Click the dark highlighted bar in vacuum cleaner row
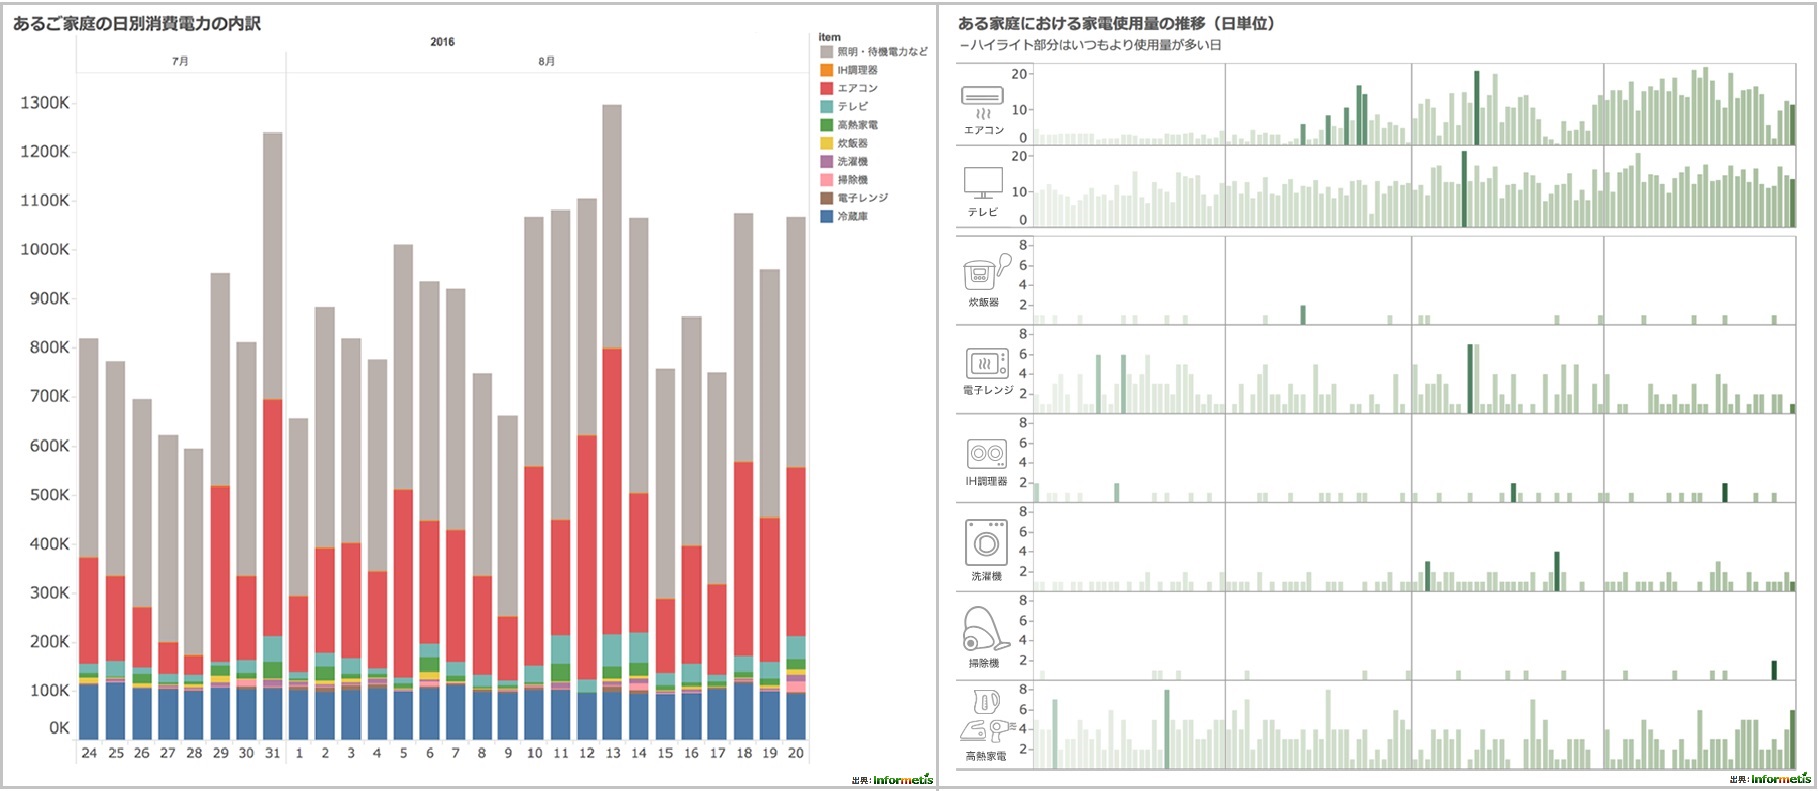 click(x=1774, y=670)
